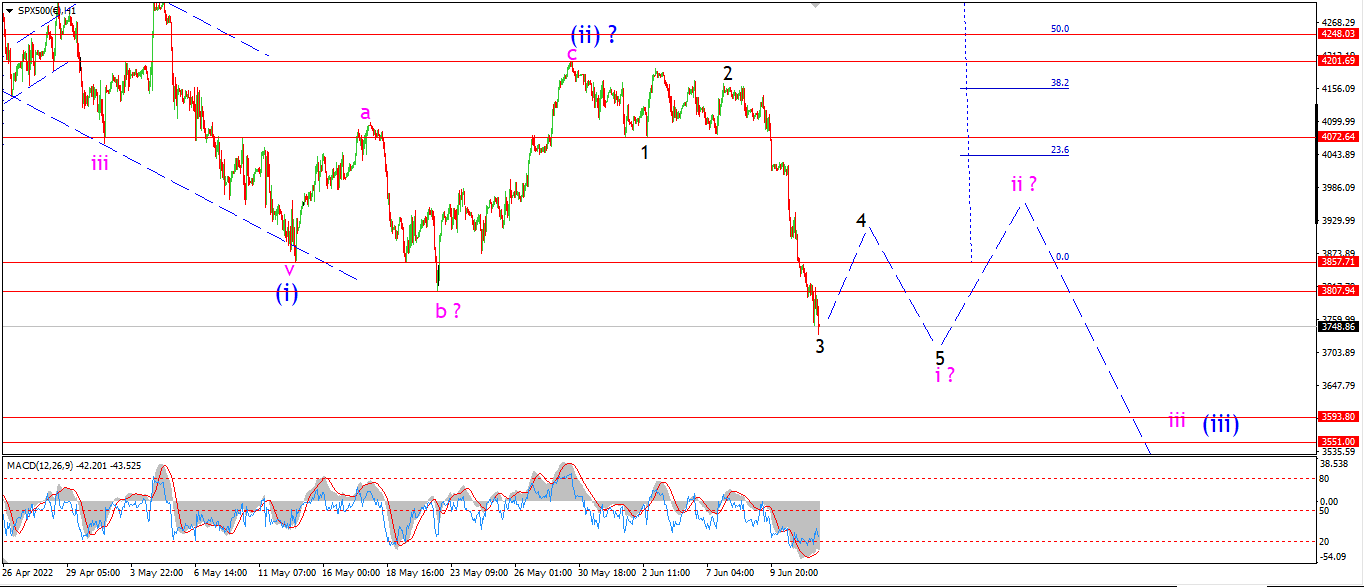This screenshot has height=587, width=1364.
Task: Click the magenta 'ii ?' projection label
Action: [x=1023, y=184]
